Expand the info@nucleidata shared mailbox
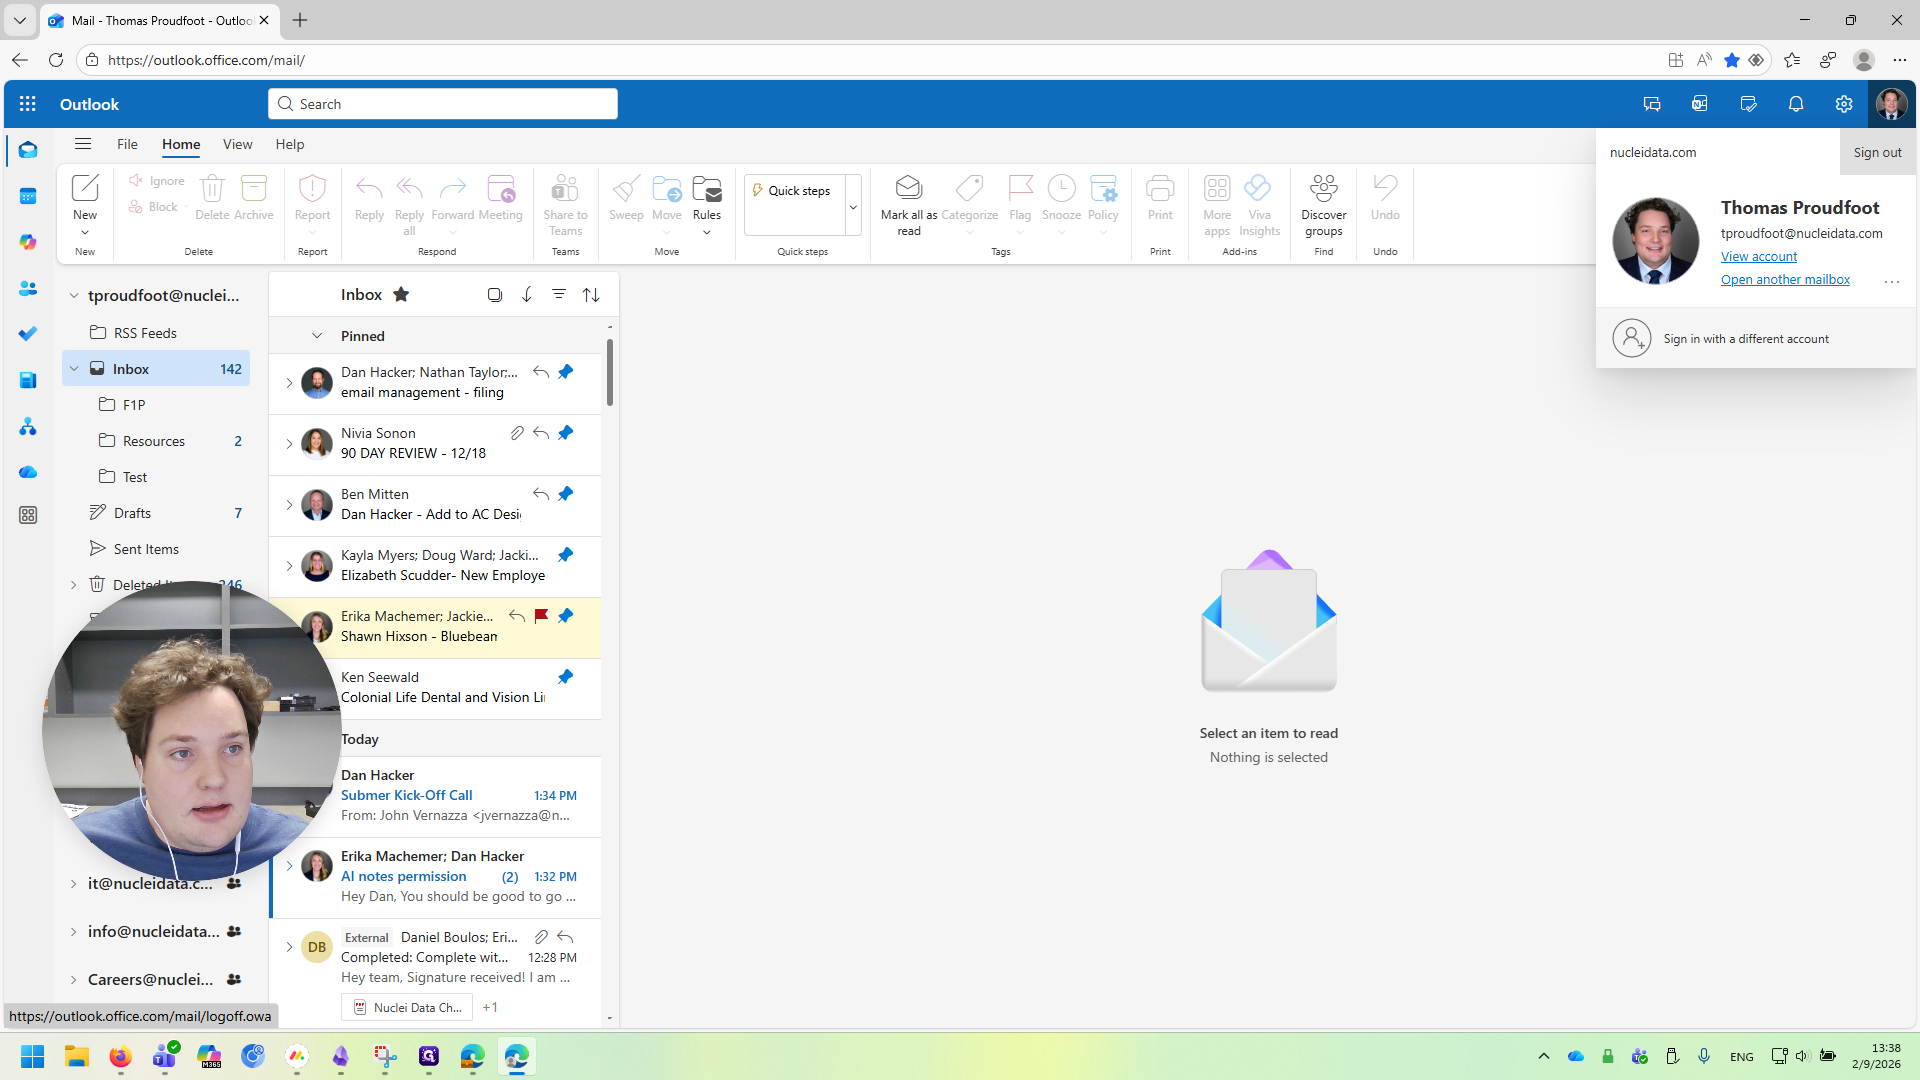This screenshot has height=1080, width=1920. coord(73,932)
